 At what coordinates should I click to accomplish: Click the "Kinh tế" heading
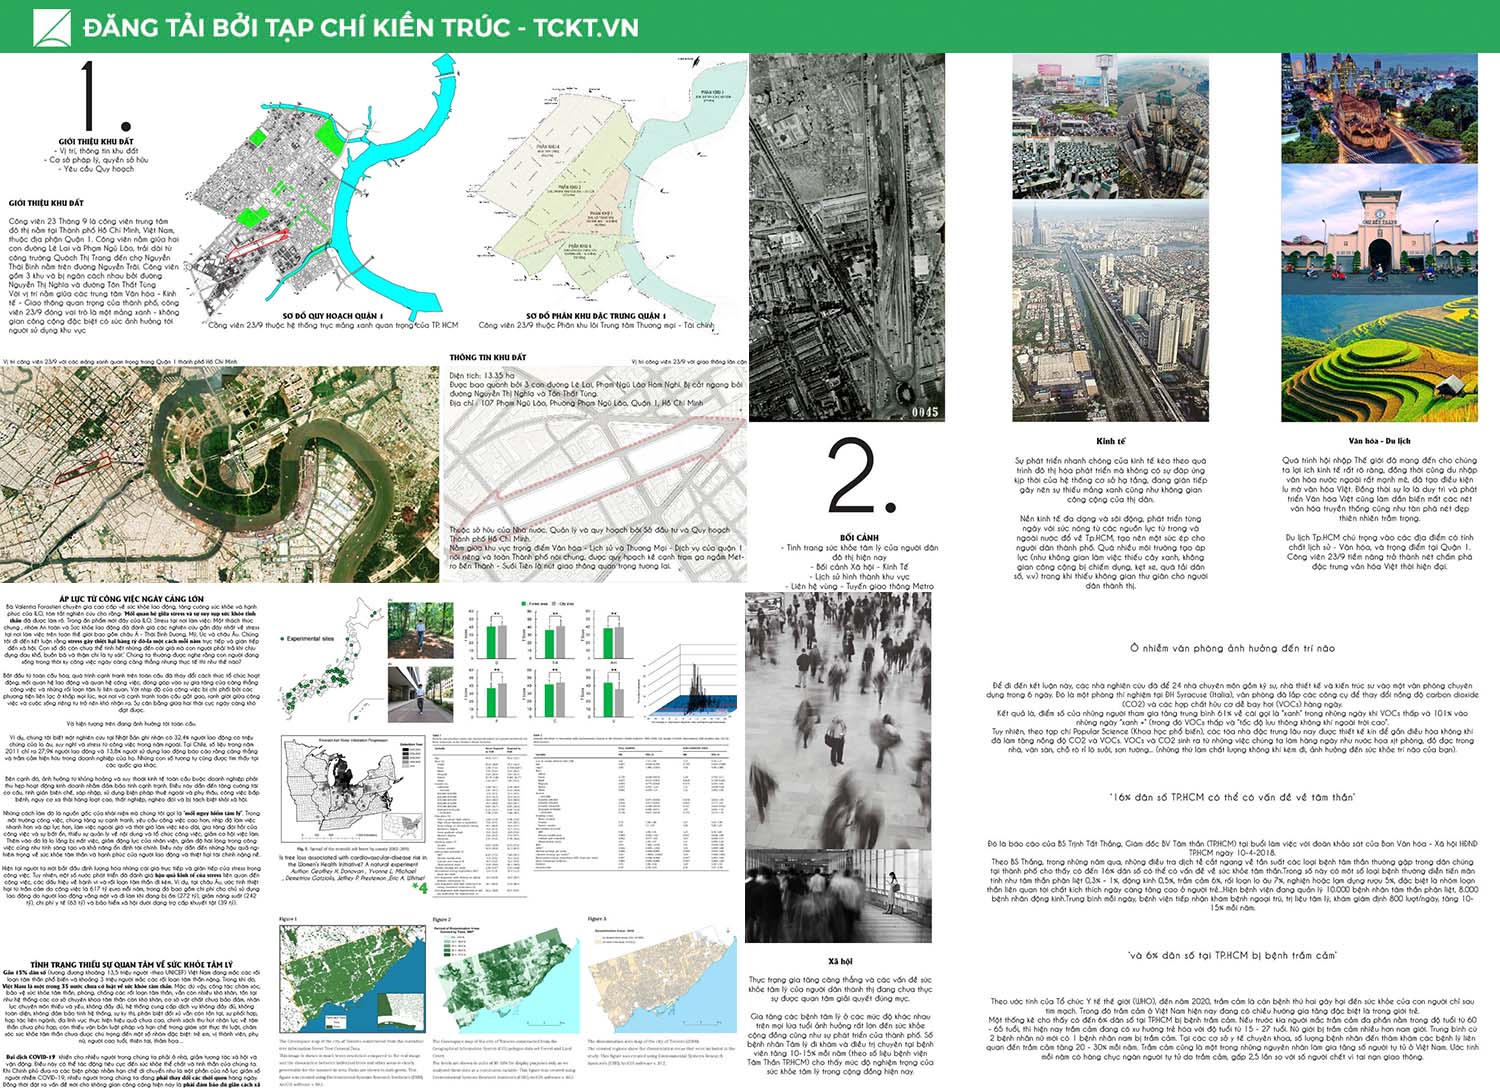click(1110, 441)
